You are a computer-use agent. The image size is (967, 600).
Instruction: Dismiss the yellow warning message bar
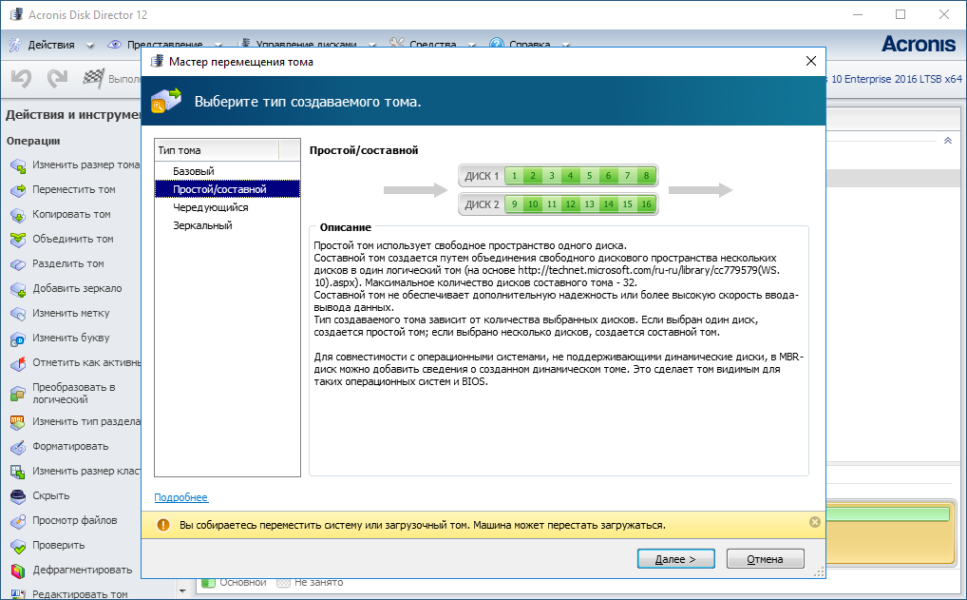(814, 522)
